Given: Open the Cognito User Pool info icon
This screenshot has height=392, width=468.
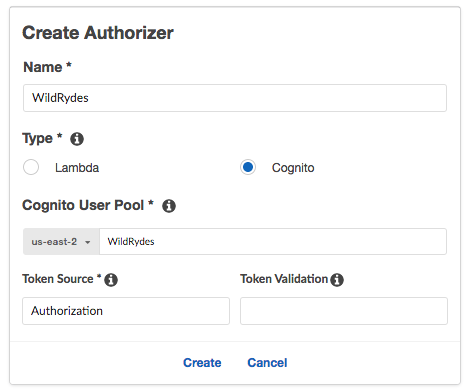Looking at the screenshot, I should 169,206.
